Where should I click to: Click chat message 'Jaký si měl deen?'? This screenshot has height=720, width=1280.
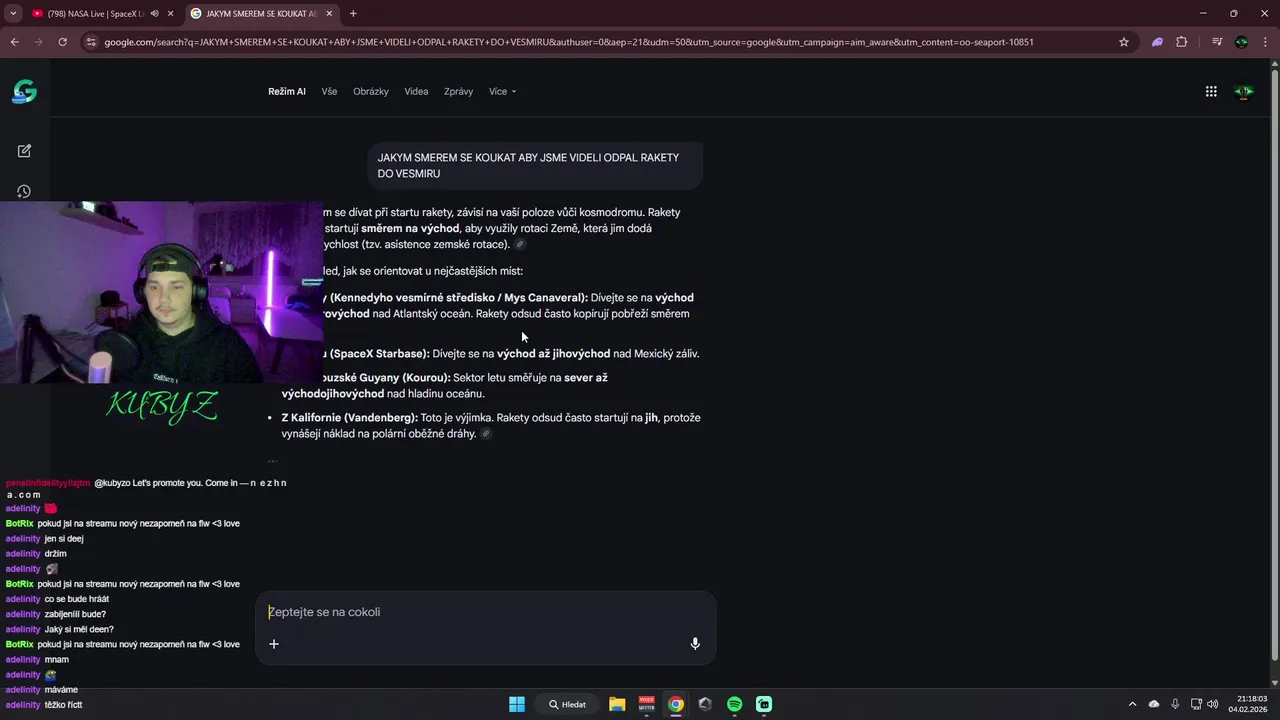click(x=79, y=629)
